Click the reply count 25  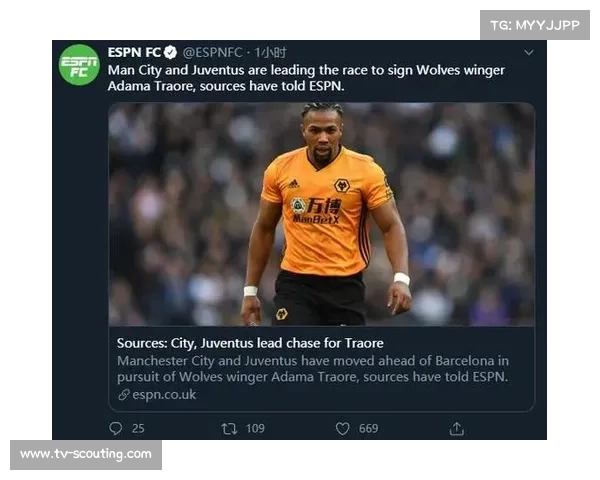pos(138,428)
